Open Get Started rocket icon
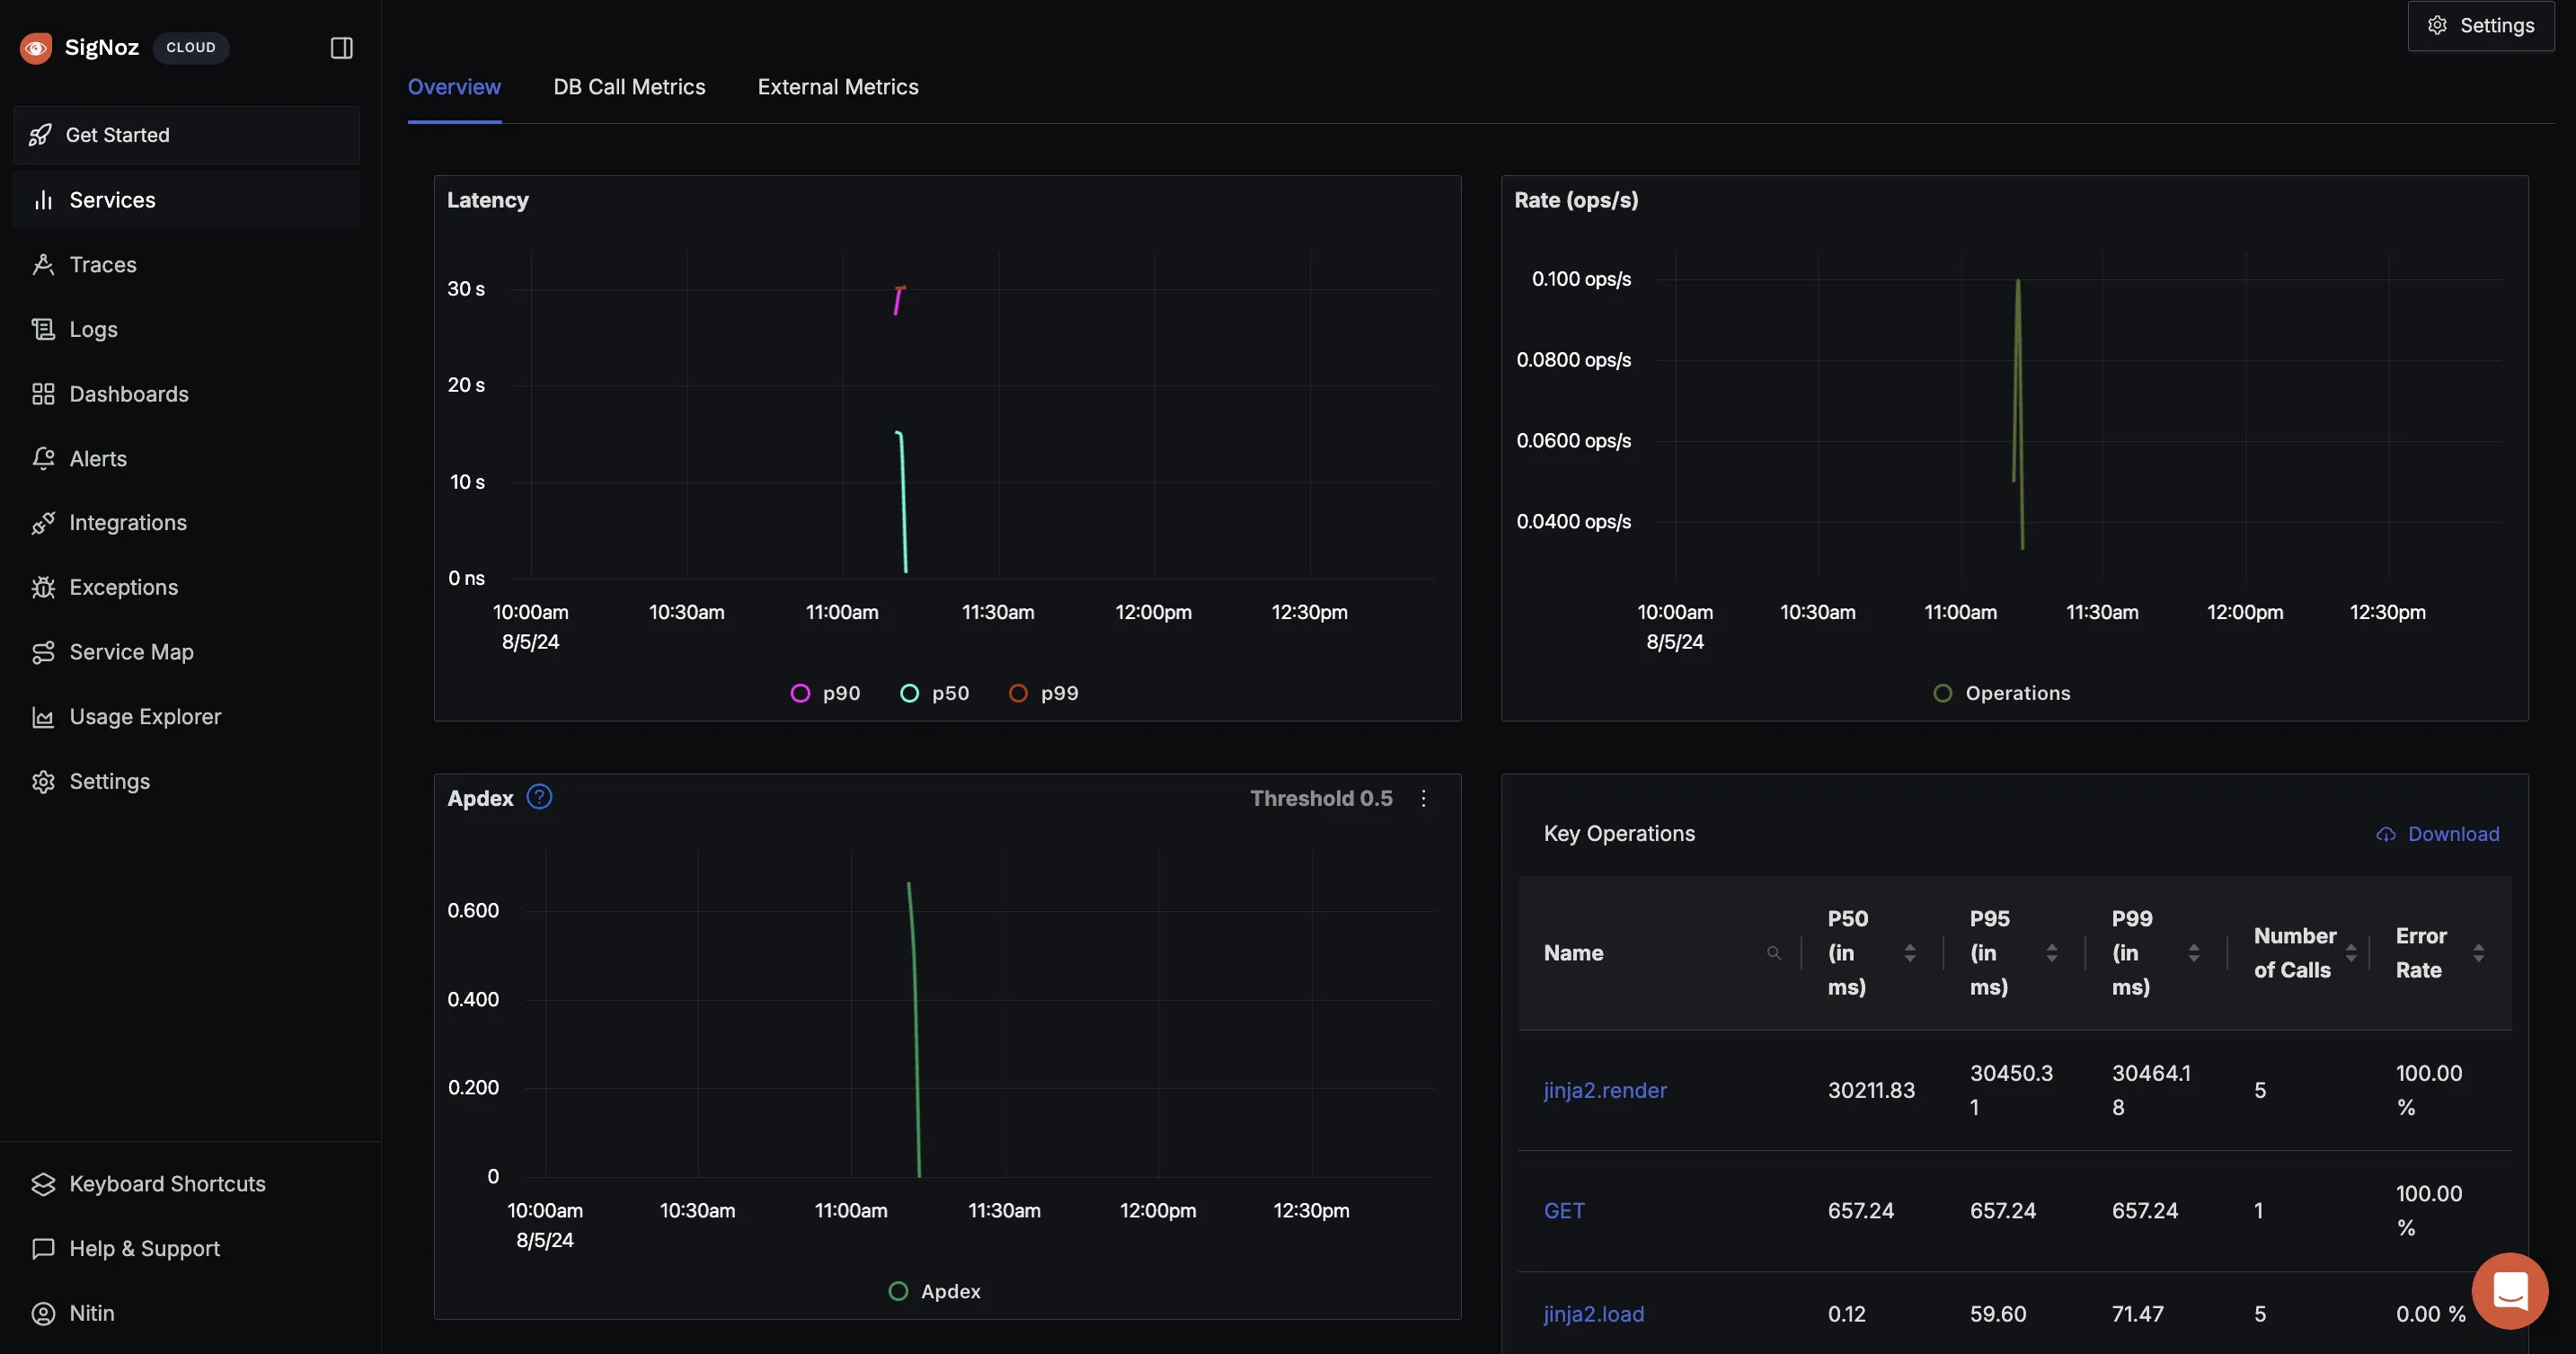The width and height of the screenshot is (2576, 1354). (x=40, y=135)
